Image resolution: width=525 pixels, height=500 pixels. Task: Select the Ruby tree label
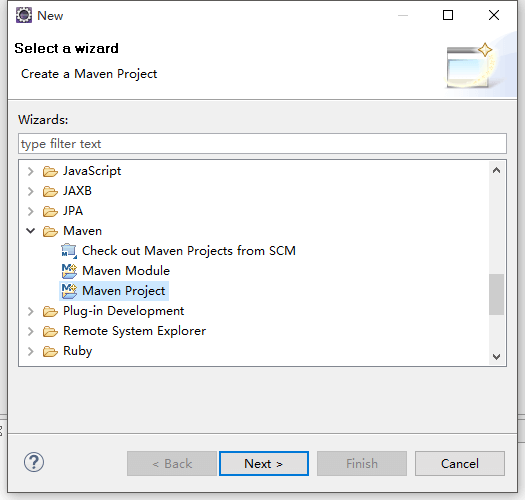77,351
